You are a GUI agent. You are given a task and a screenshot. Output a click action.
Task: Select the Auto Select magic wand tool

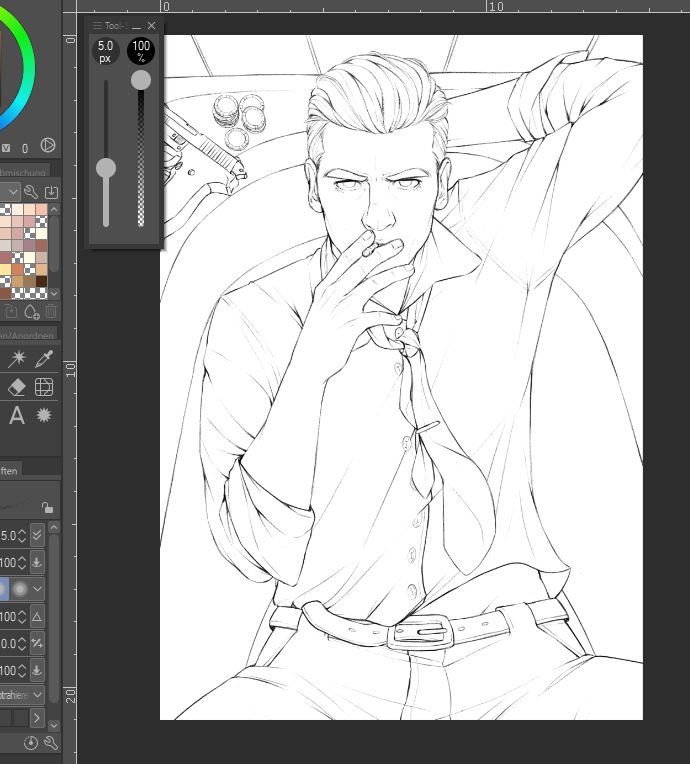tap(16, 359)
